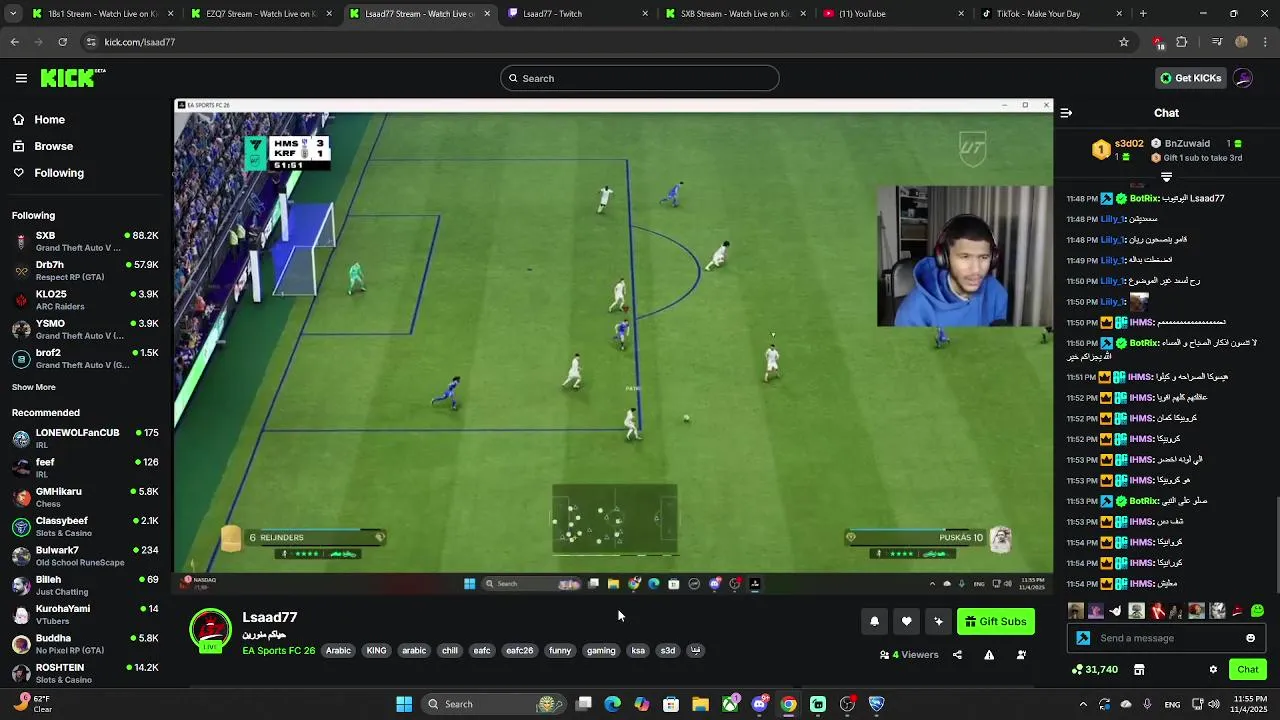Click the 31,740 channel points balance
The image size is (1280, 720).
[x=1094, y=669]
